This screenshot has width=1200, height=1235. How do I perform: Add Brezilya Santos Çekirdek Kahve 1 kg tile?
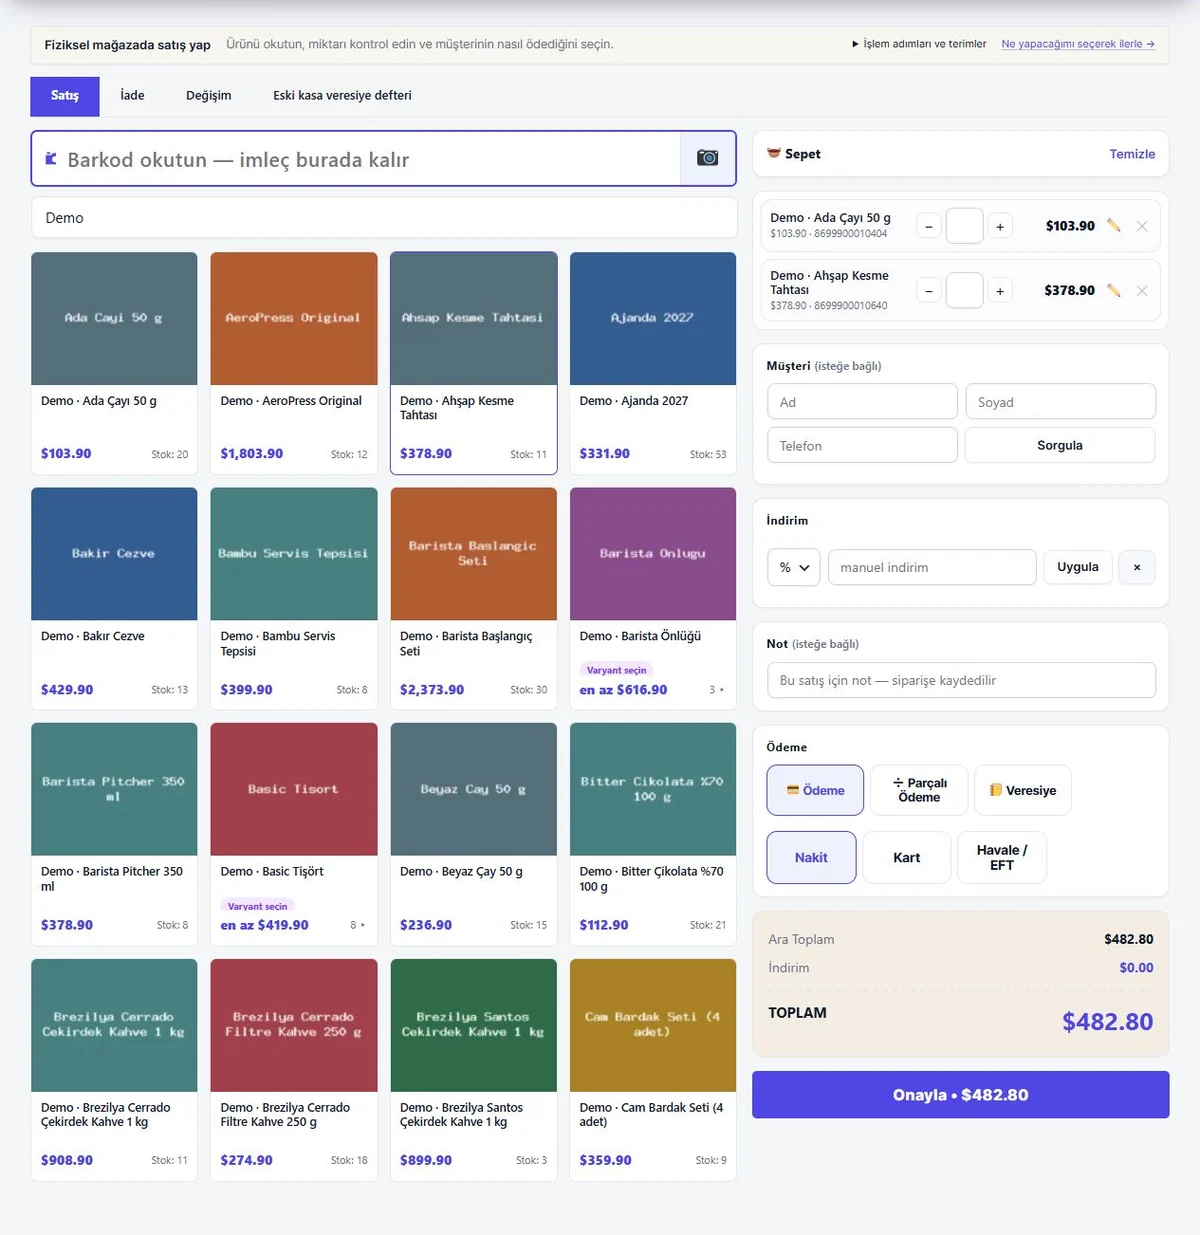pyautogui.click(x=474, y=1070)
